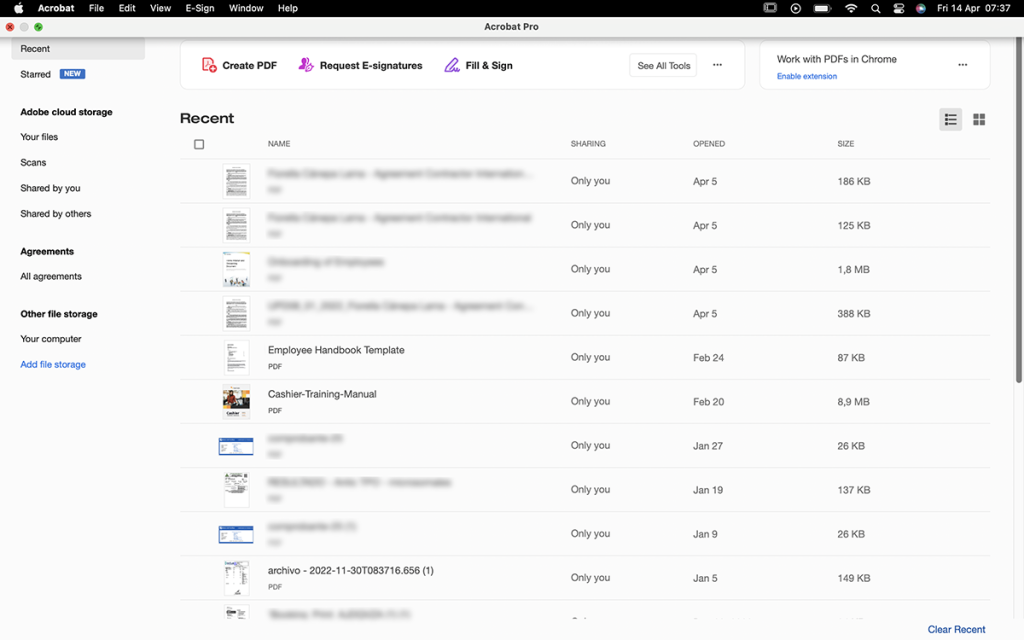The height and width of the screenshot is (640, 1024).
Task: Open the File menu
Action: tap(96, 8)
